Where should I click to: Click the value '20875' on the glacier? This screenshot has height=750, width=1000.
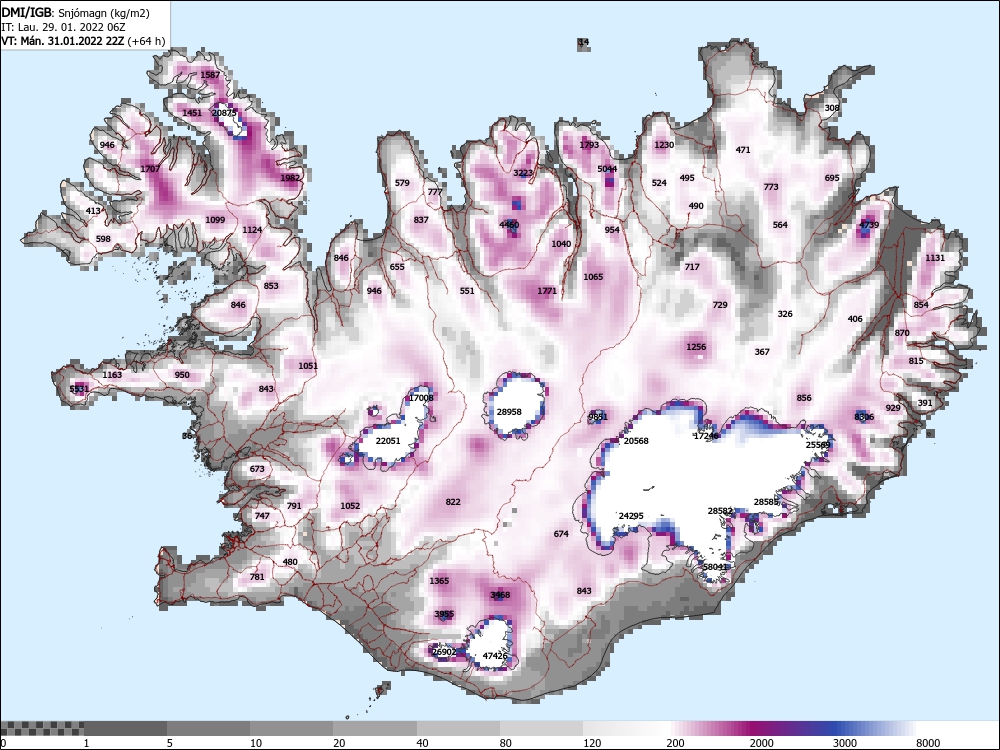tap(224, 112)
